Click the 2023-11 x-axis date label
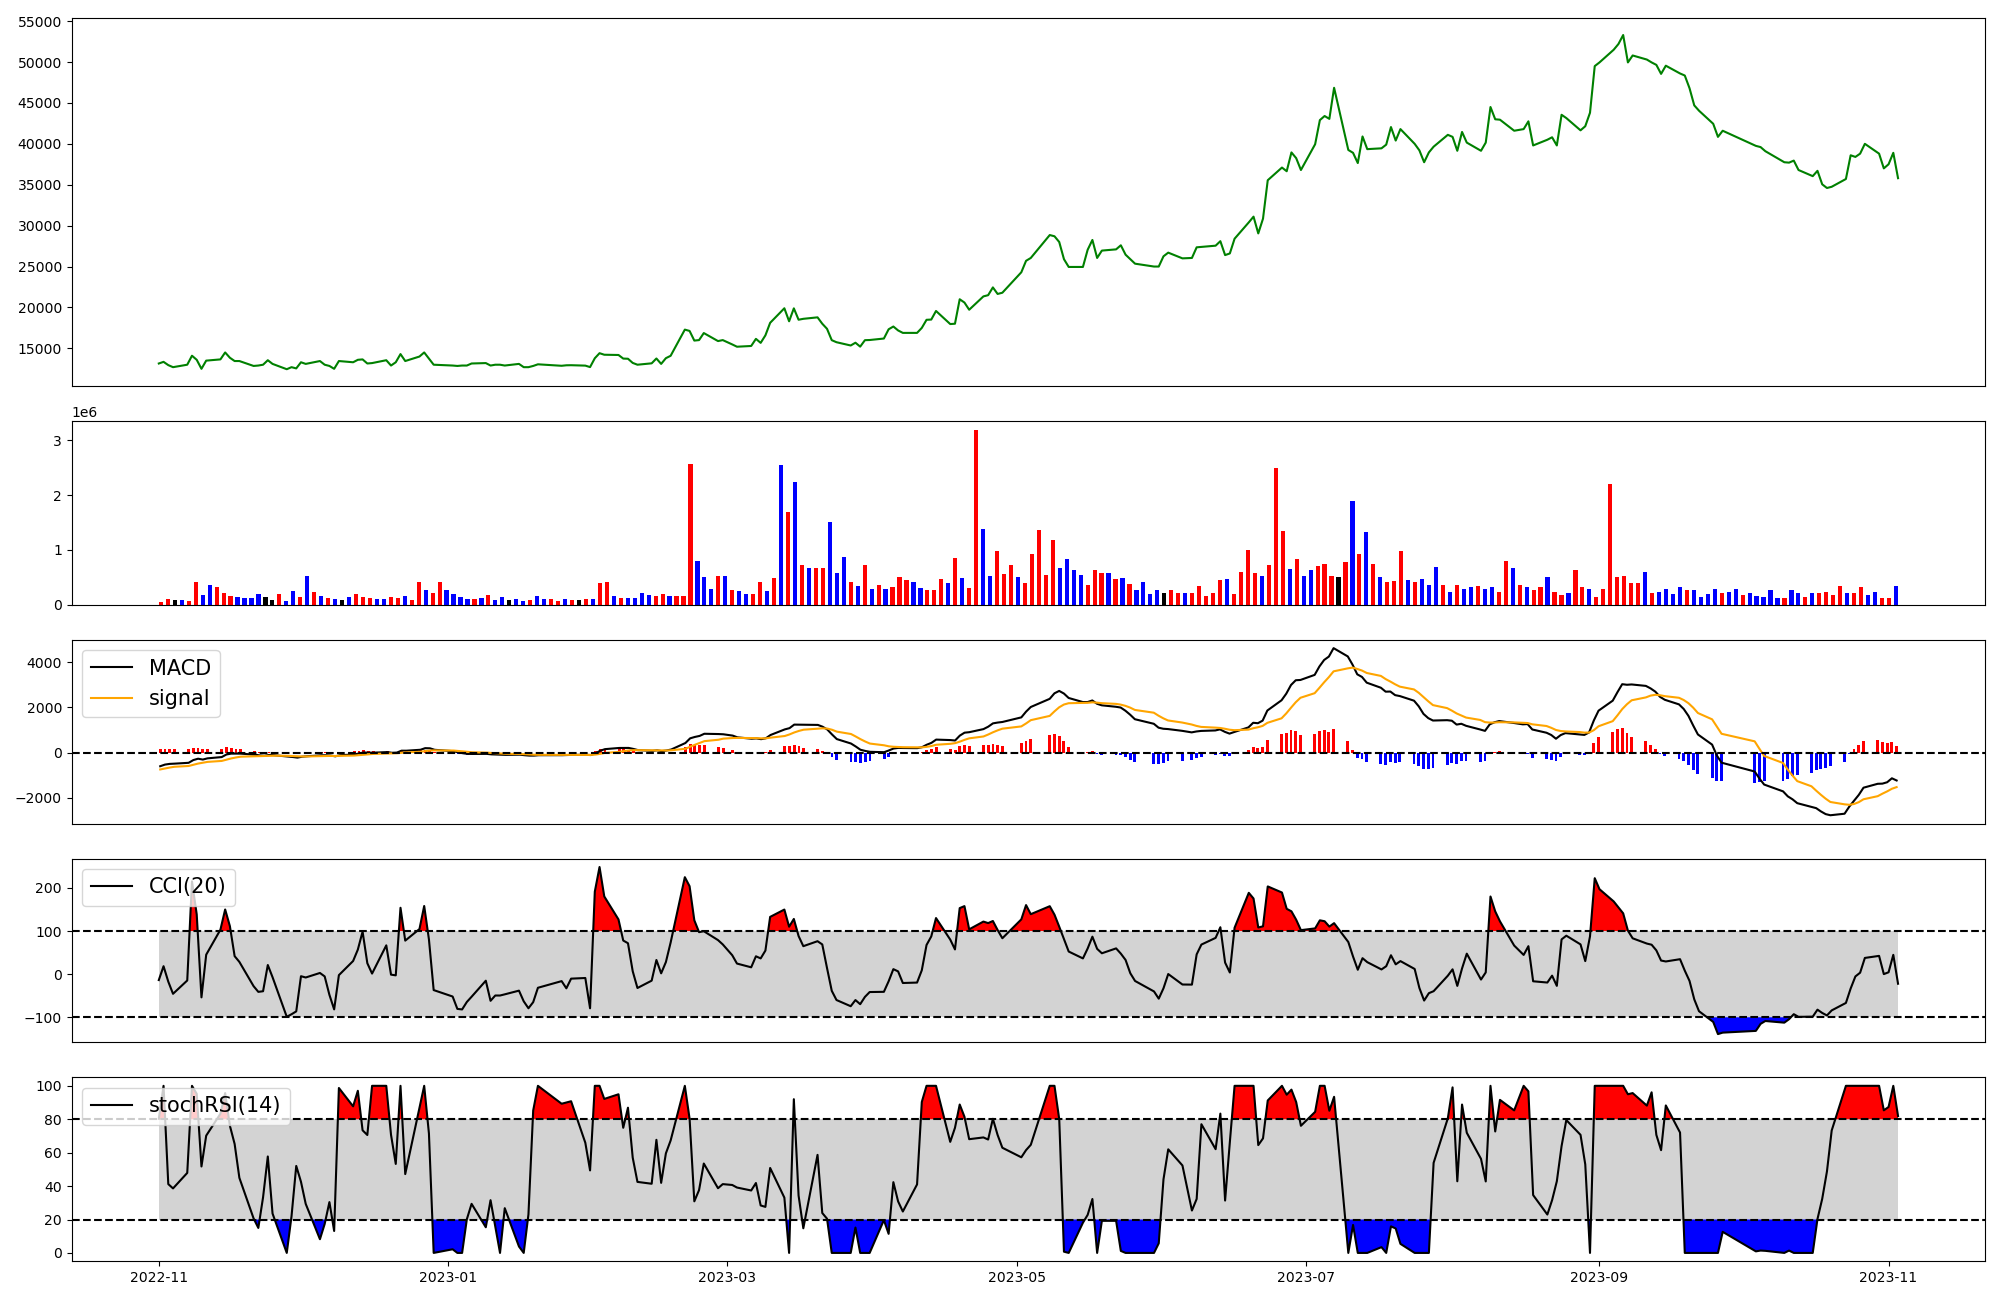The image size is (2000, 1300). point(1888,1277)
